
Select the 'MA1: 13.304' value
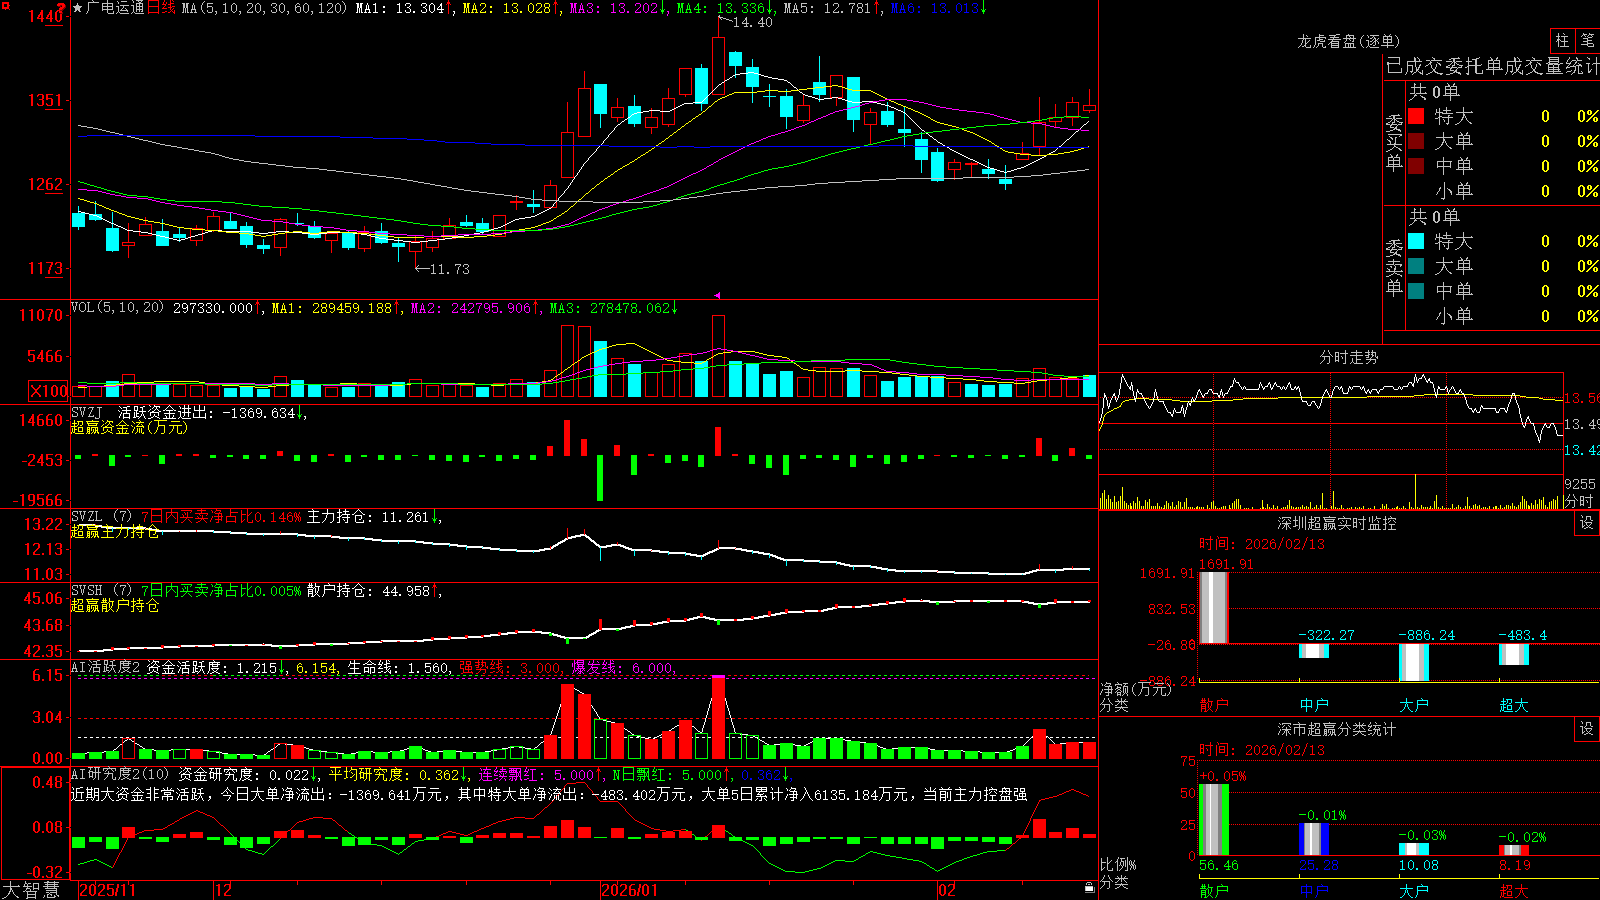399,8
